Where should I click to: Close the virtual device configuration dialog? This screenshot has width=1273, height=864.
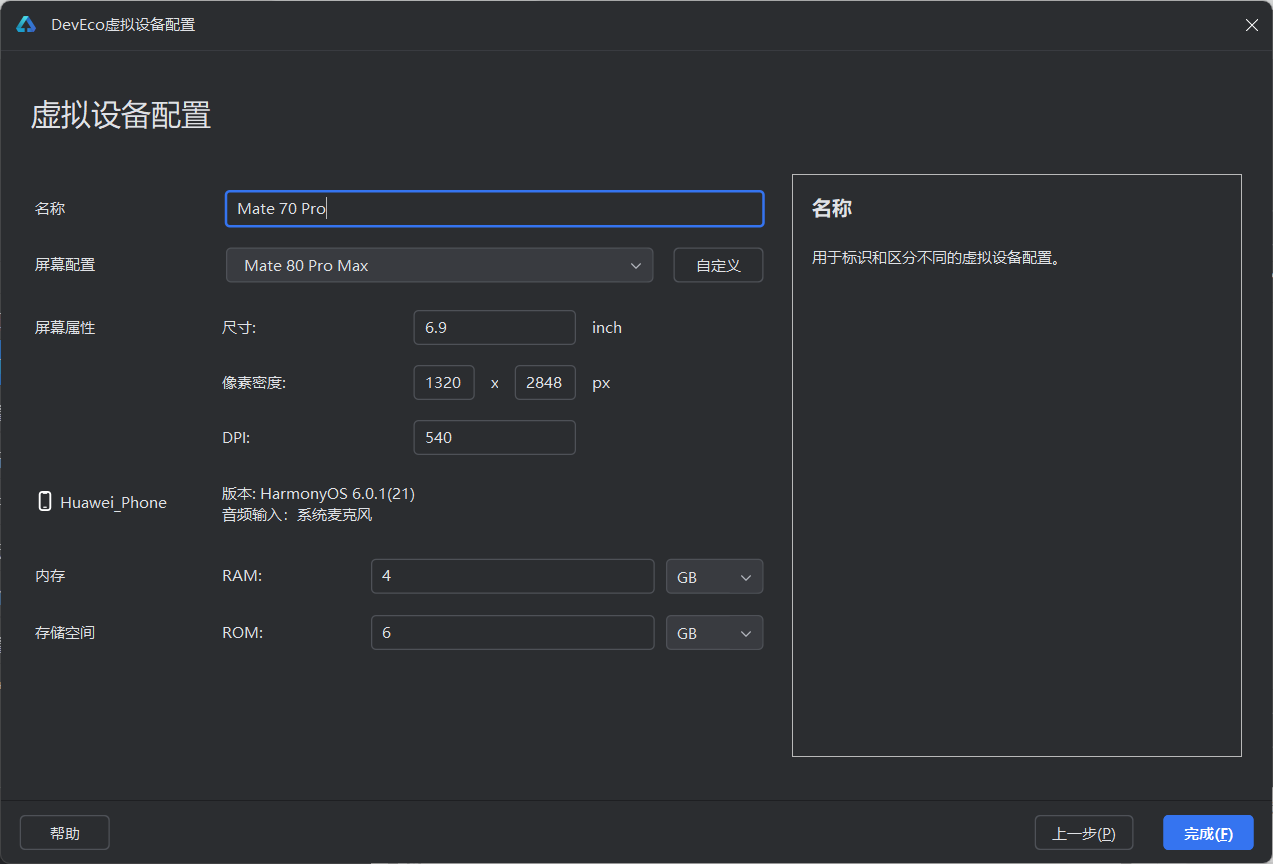pos(1251,25)
